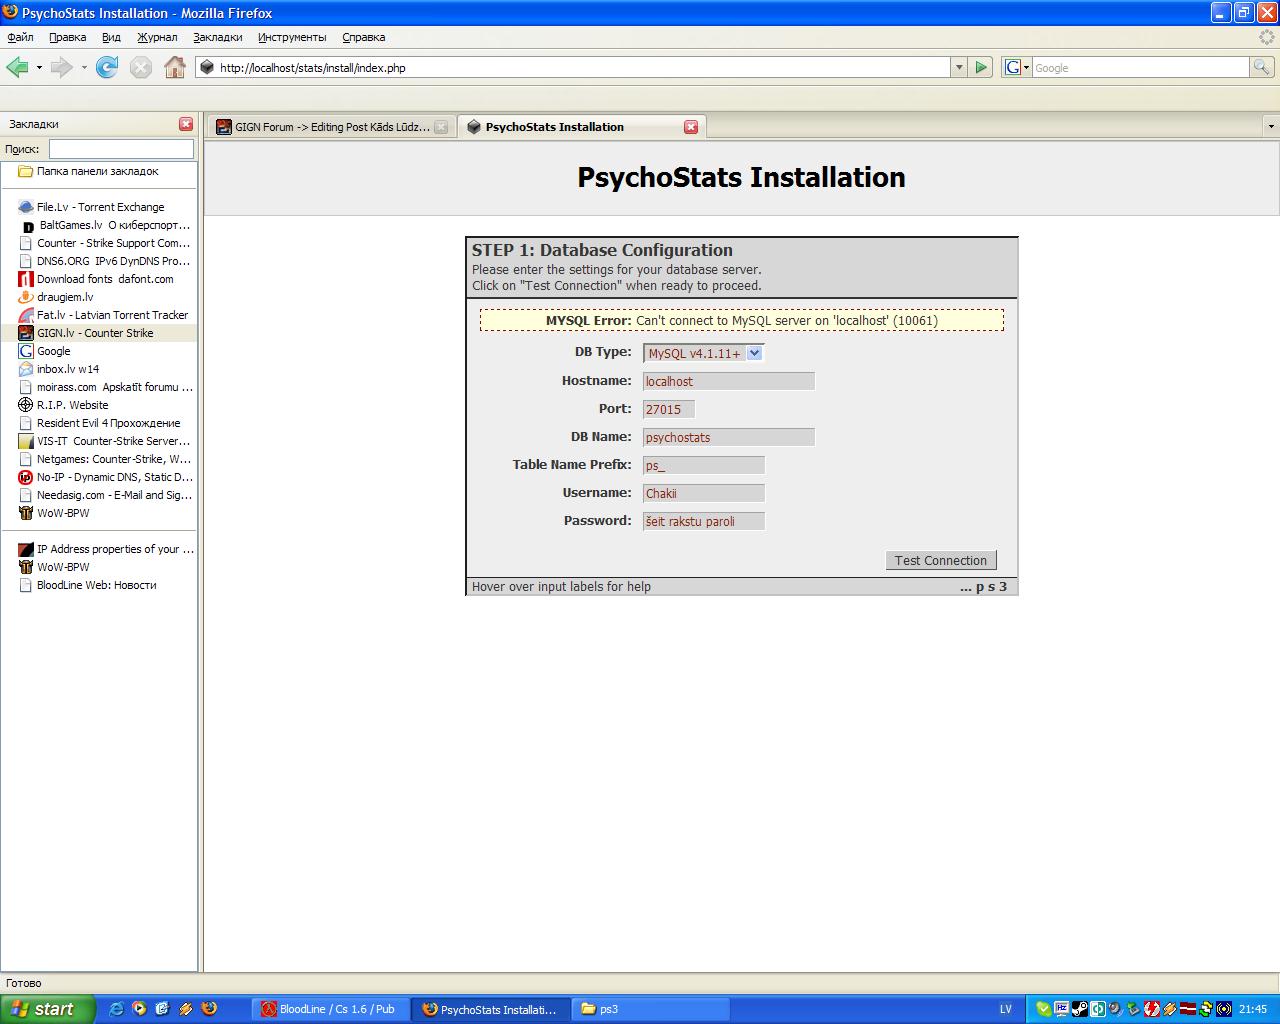Image resolution: width=1280 pixels, height=1024 pixels.
Task: Click the Hostname input field
Action: point(729,381)
